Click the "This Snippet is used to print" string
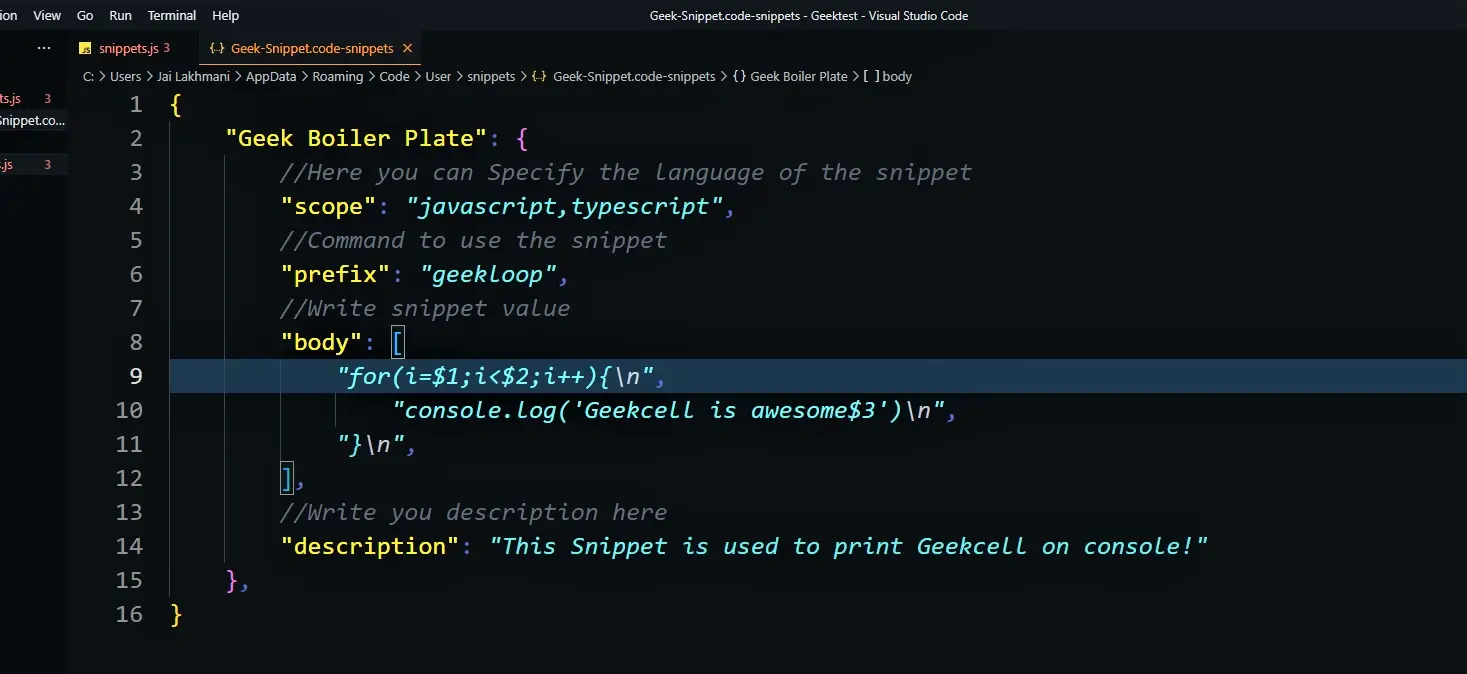This screenshot has height=674, width=1467. click(848, 546)
